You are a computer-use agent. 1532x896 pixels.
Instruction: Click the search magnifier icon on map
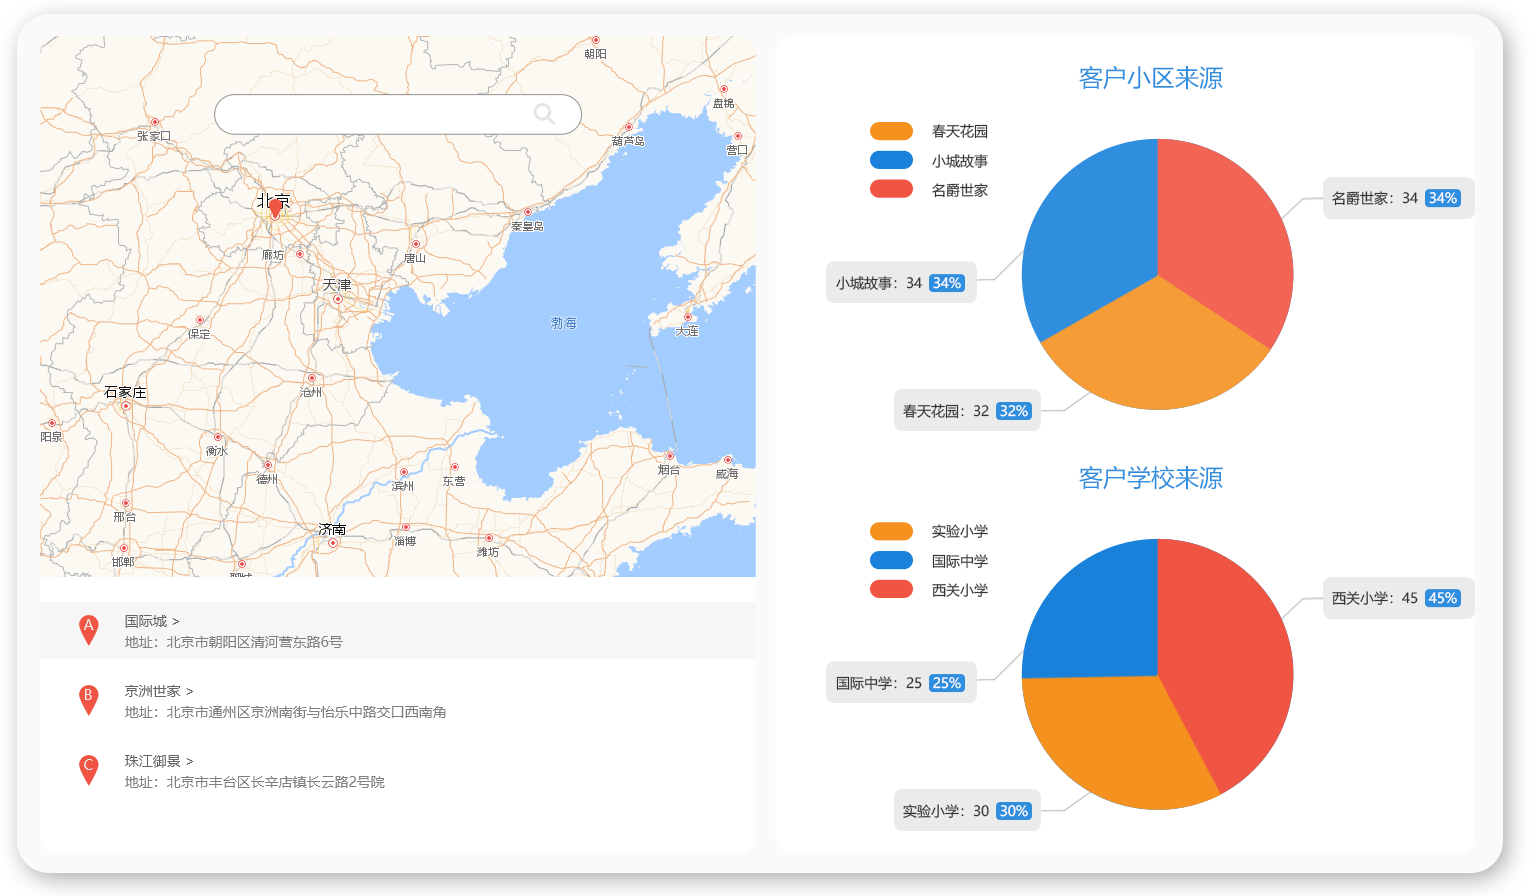544,114
